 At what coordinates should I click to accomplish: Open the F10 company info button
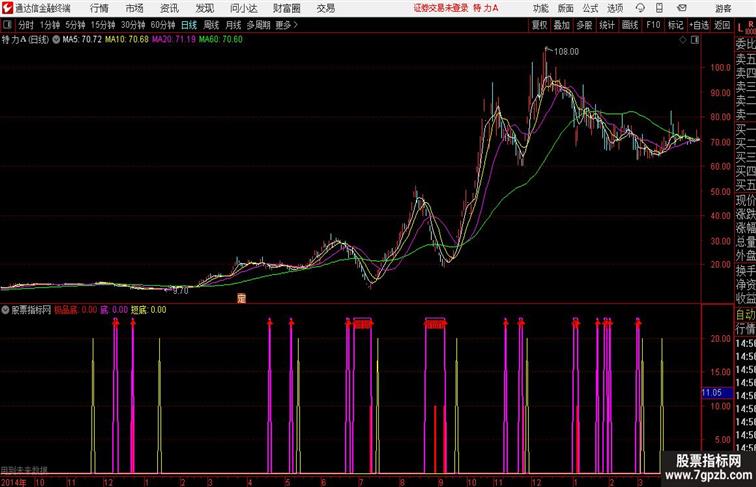pyautogui.click(x=653, y=25)
